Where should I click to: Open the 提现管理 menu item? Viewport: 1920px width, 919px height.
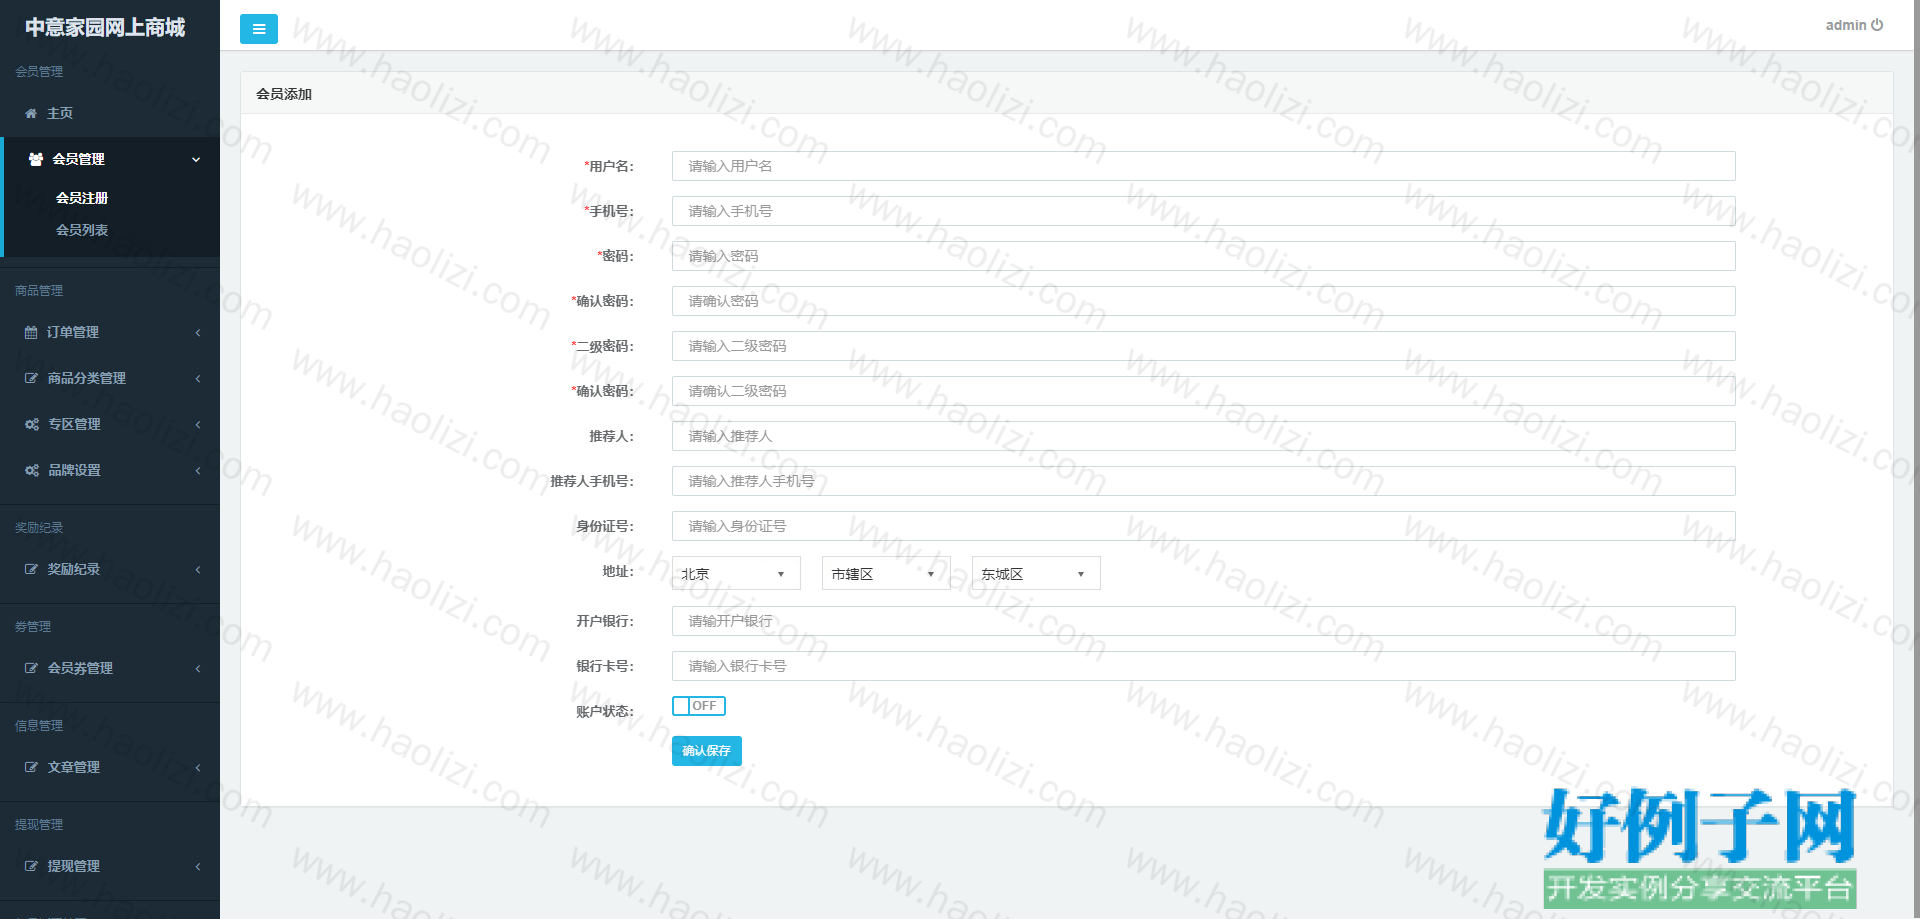pyautogui.click(x=110, y=866)
